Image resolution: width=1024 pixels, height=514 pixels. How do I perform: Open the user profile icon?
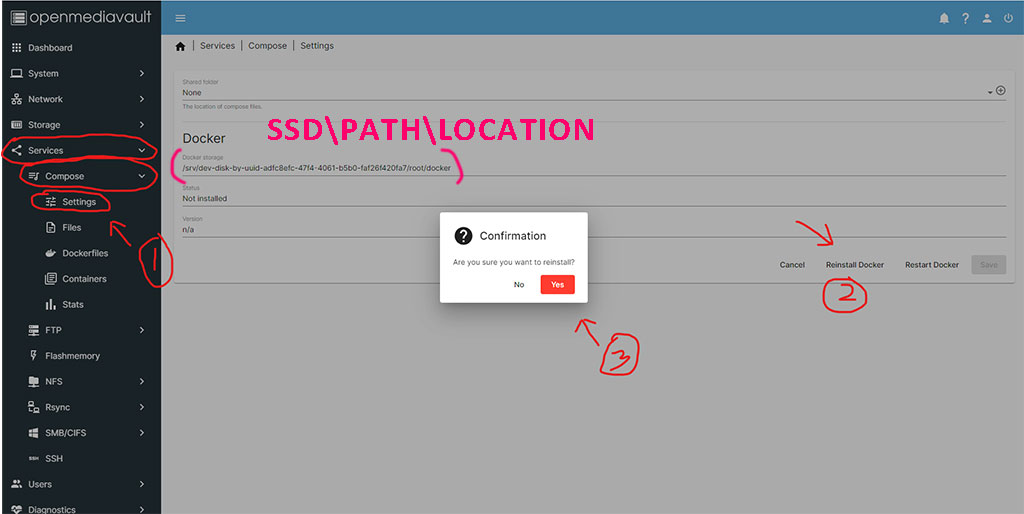click(x=986, y=18)
